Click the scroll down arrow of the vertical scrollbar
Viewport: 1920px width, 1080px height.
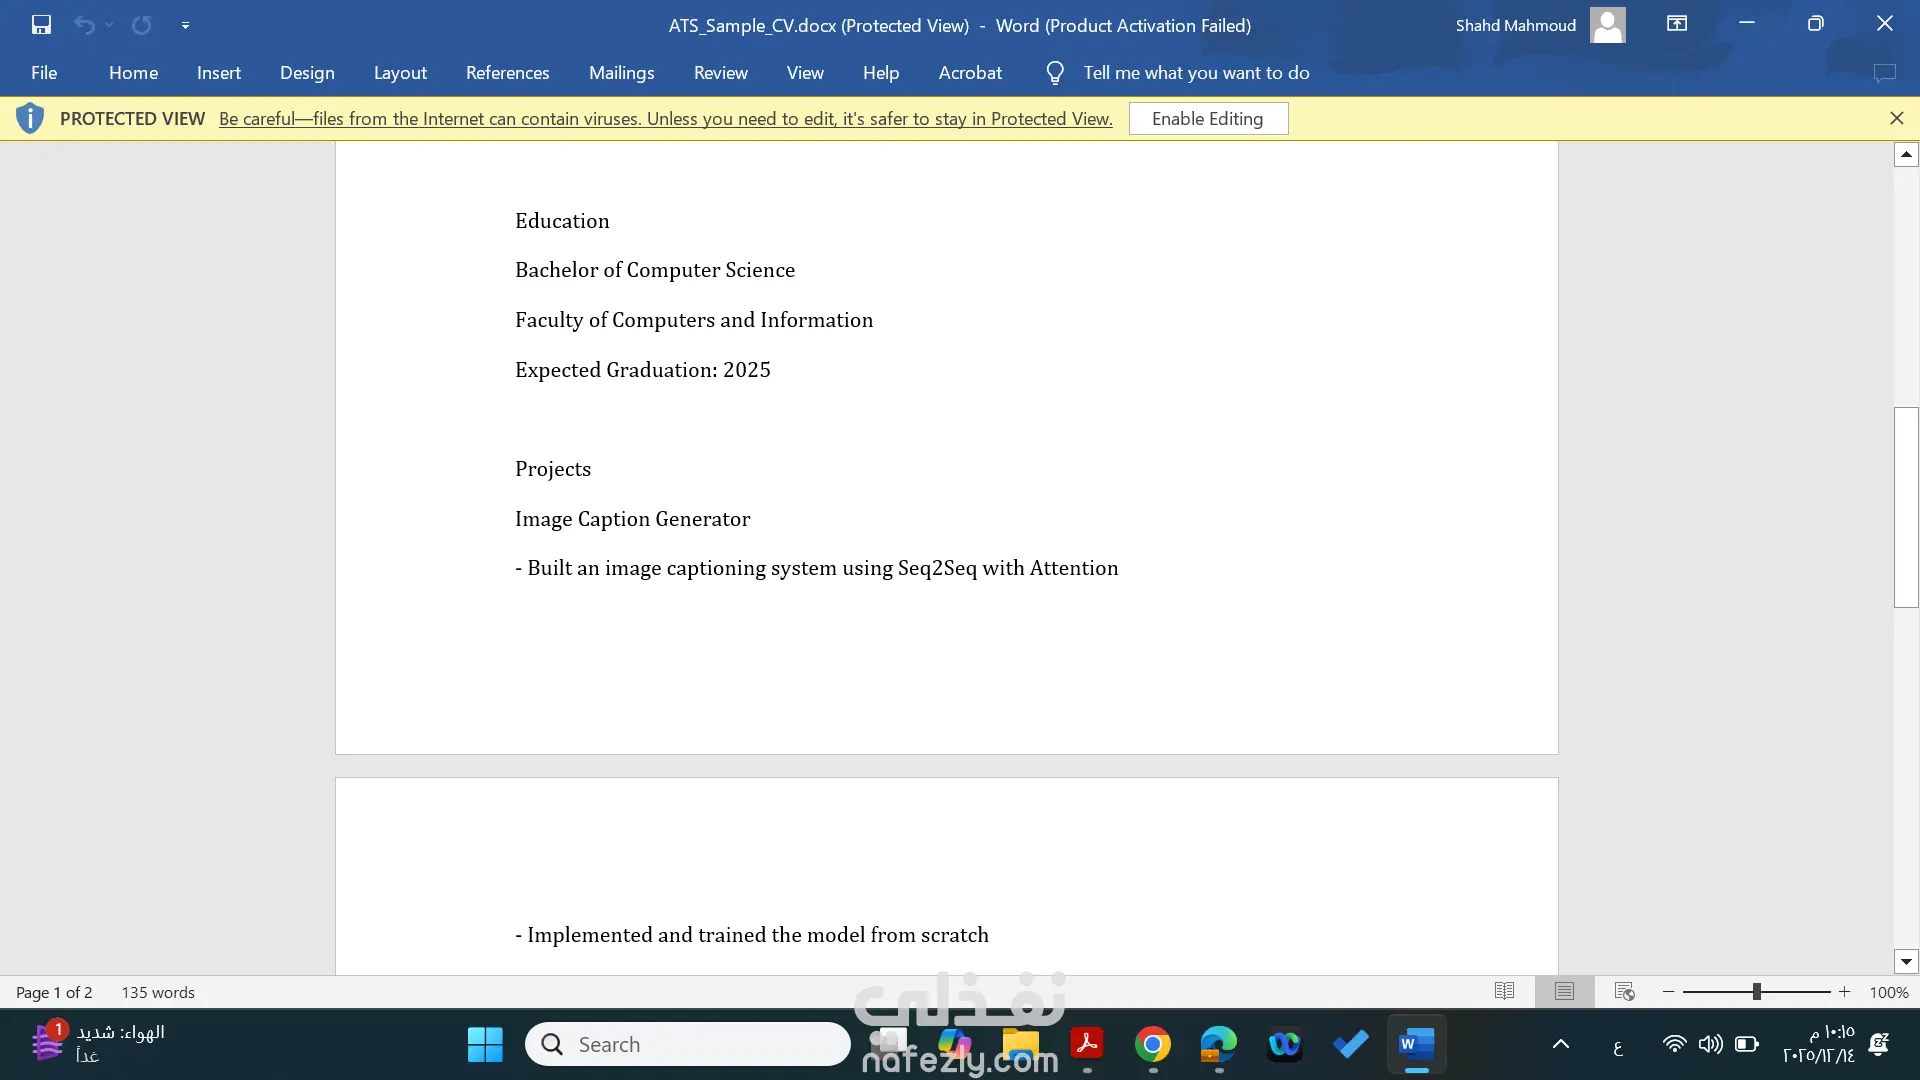click(x=1906, y=962)
